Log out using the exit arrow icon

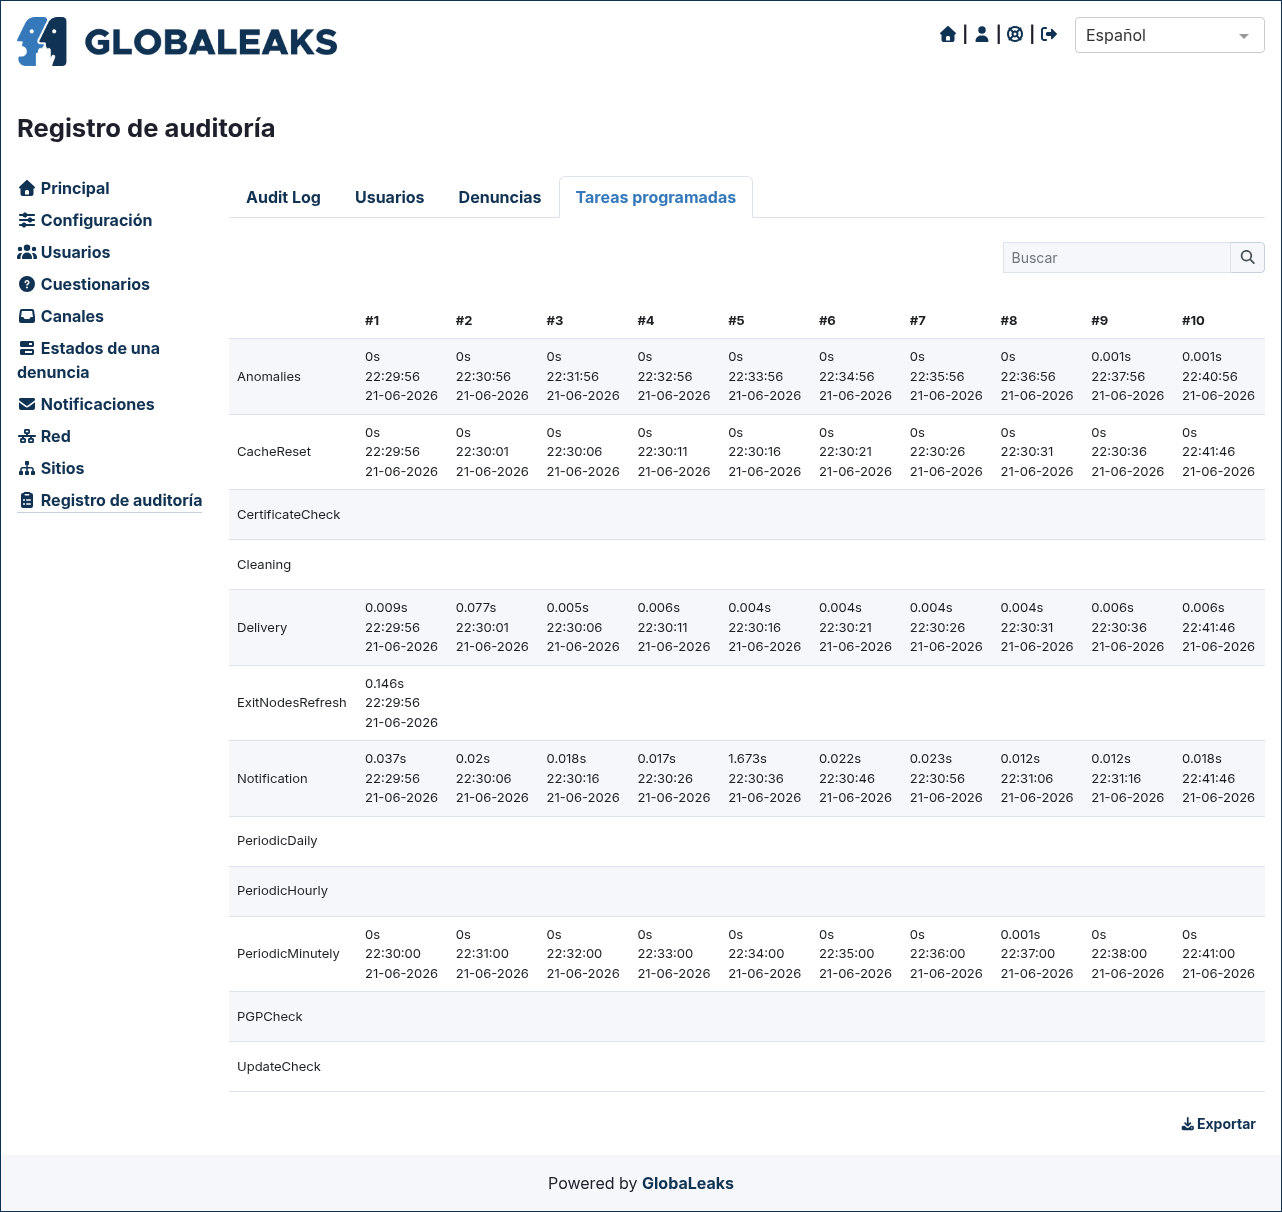[1049, 35]
